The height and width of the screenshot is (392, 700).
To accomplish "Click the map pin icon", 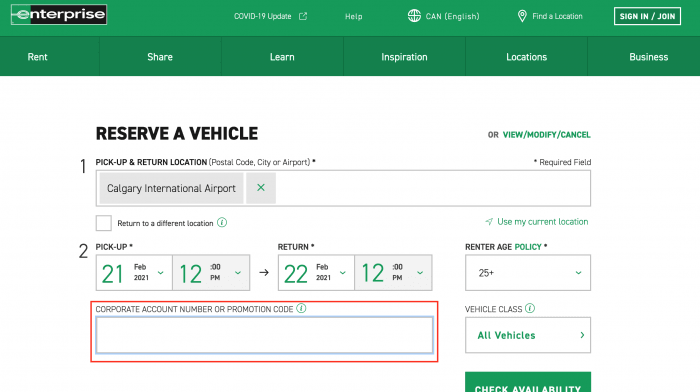I will 522,16.
